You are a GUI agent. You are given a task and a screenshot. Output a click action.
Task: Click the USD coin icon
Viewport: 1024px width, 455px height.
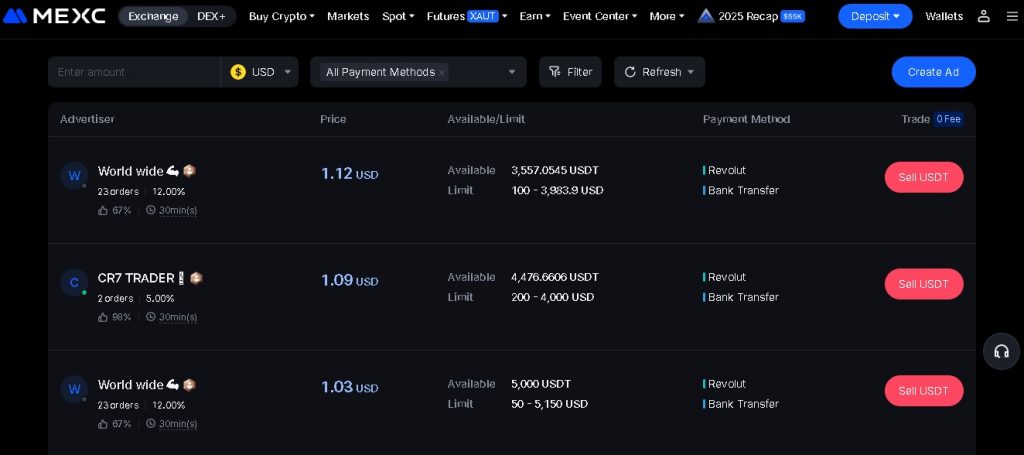point(238,72)
